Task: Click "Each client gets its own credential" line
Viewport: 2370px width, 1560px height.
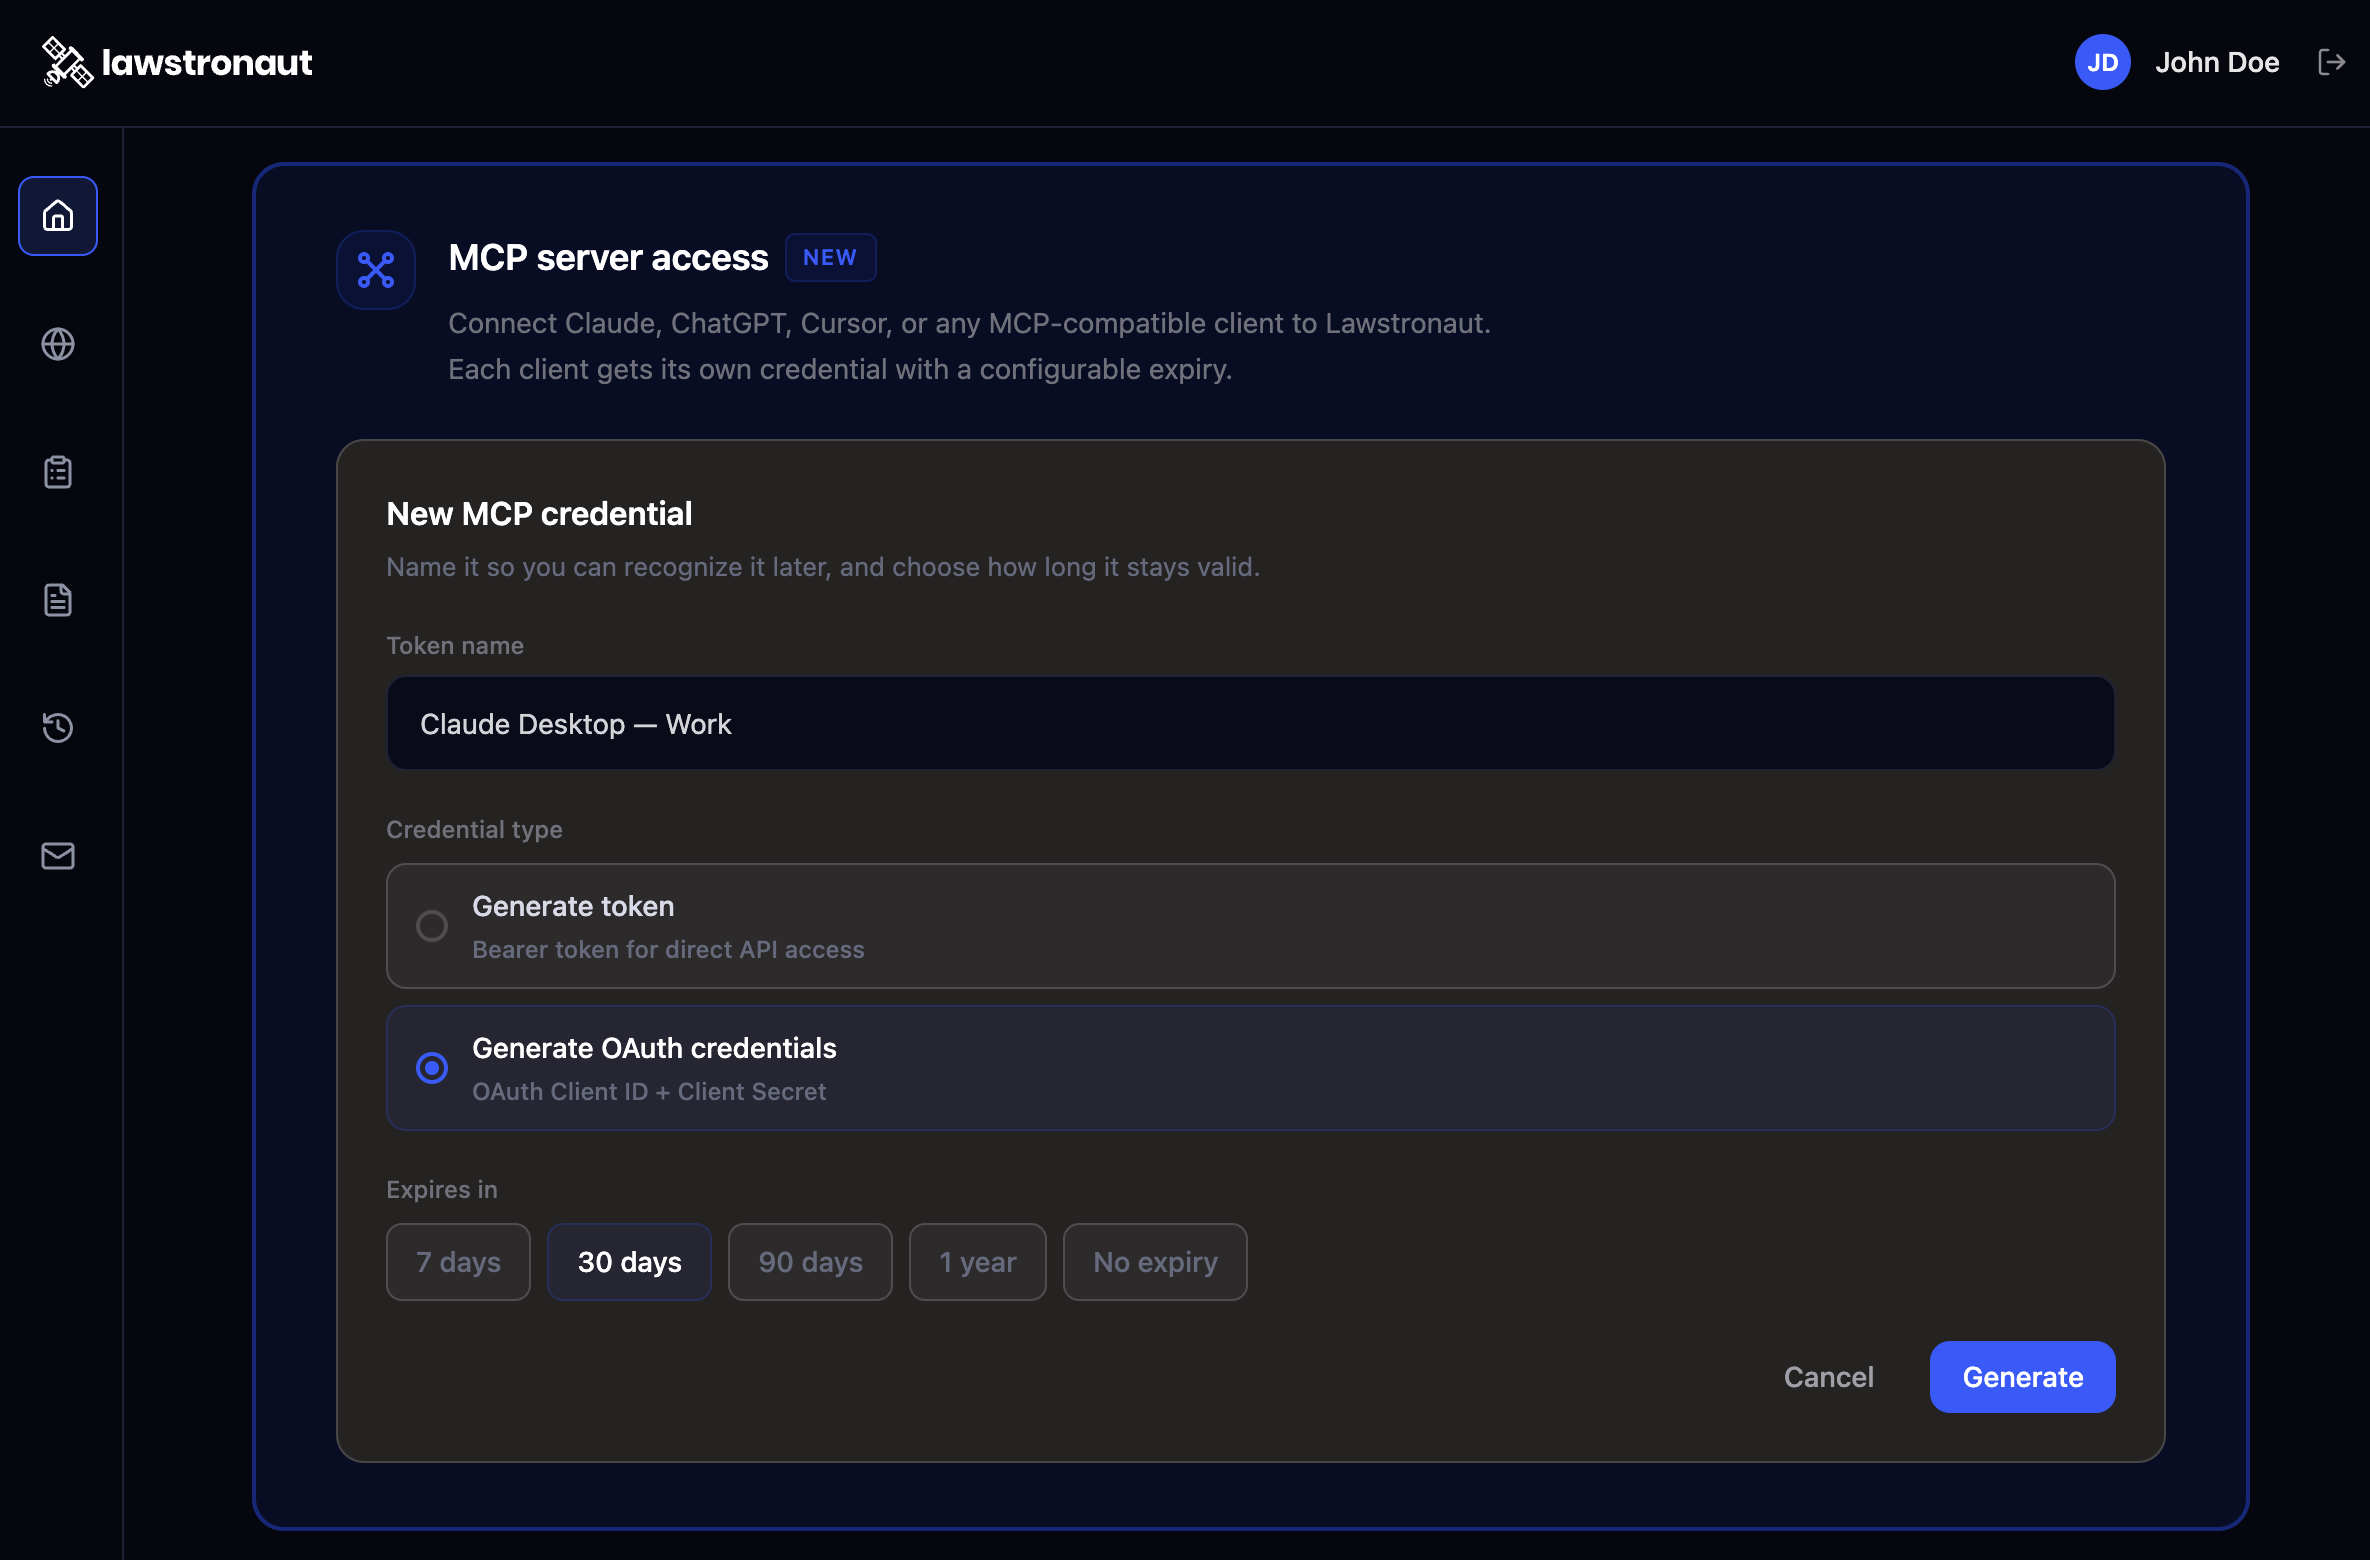Action: pyautogui.click(x=840, y=370)
